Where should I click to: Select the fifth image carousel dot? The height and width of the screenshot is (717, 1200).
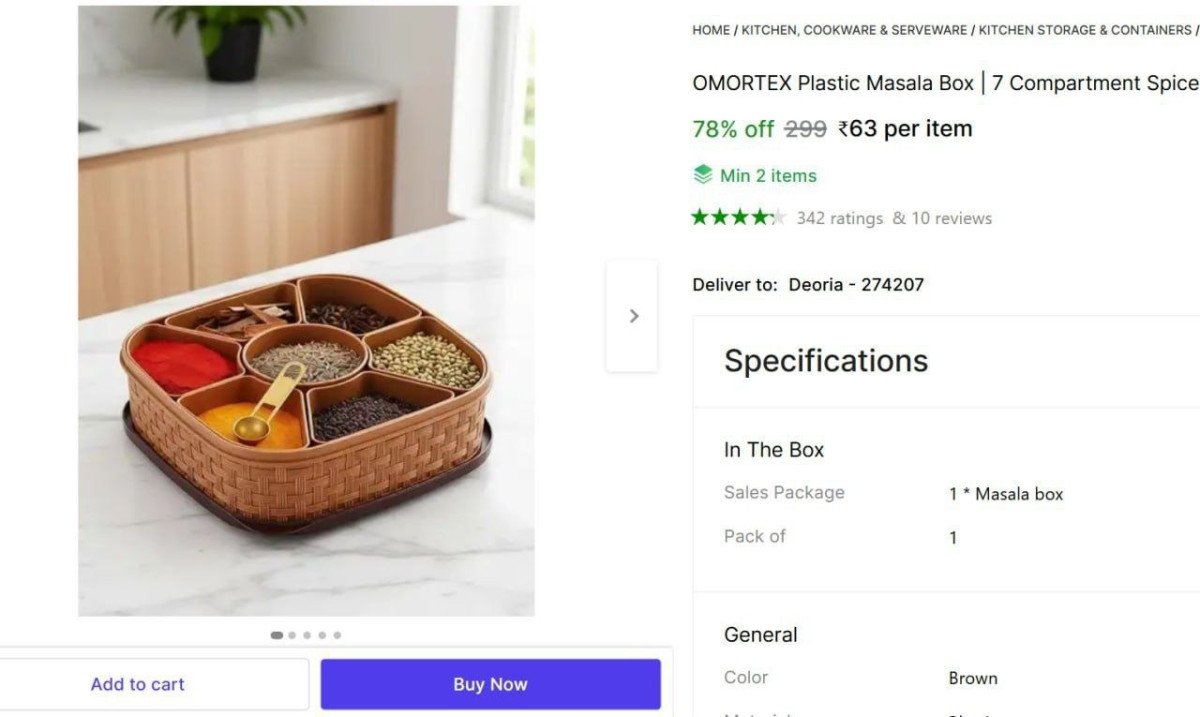337,635
